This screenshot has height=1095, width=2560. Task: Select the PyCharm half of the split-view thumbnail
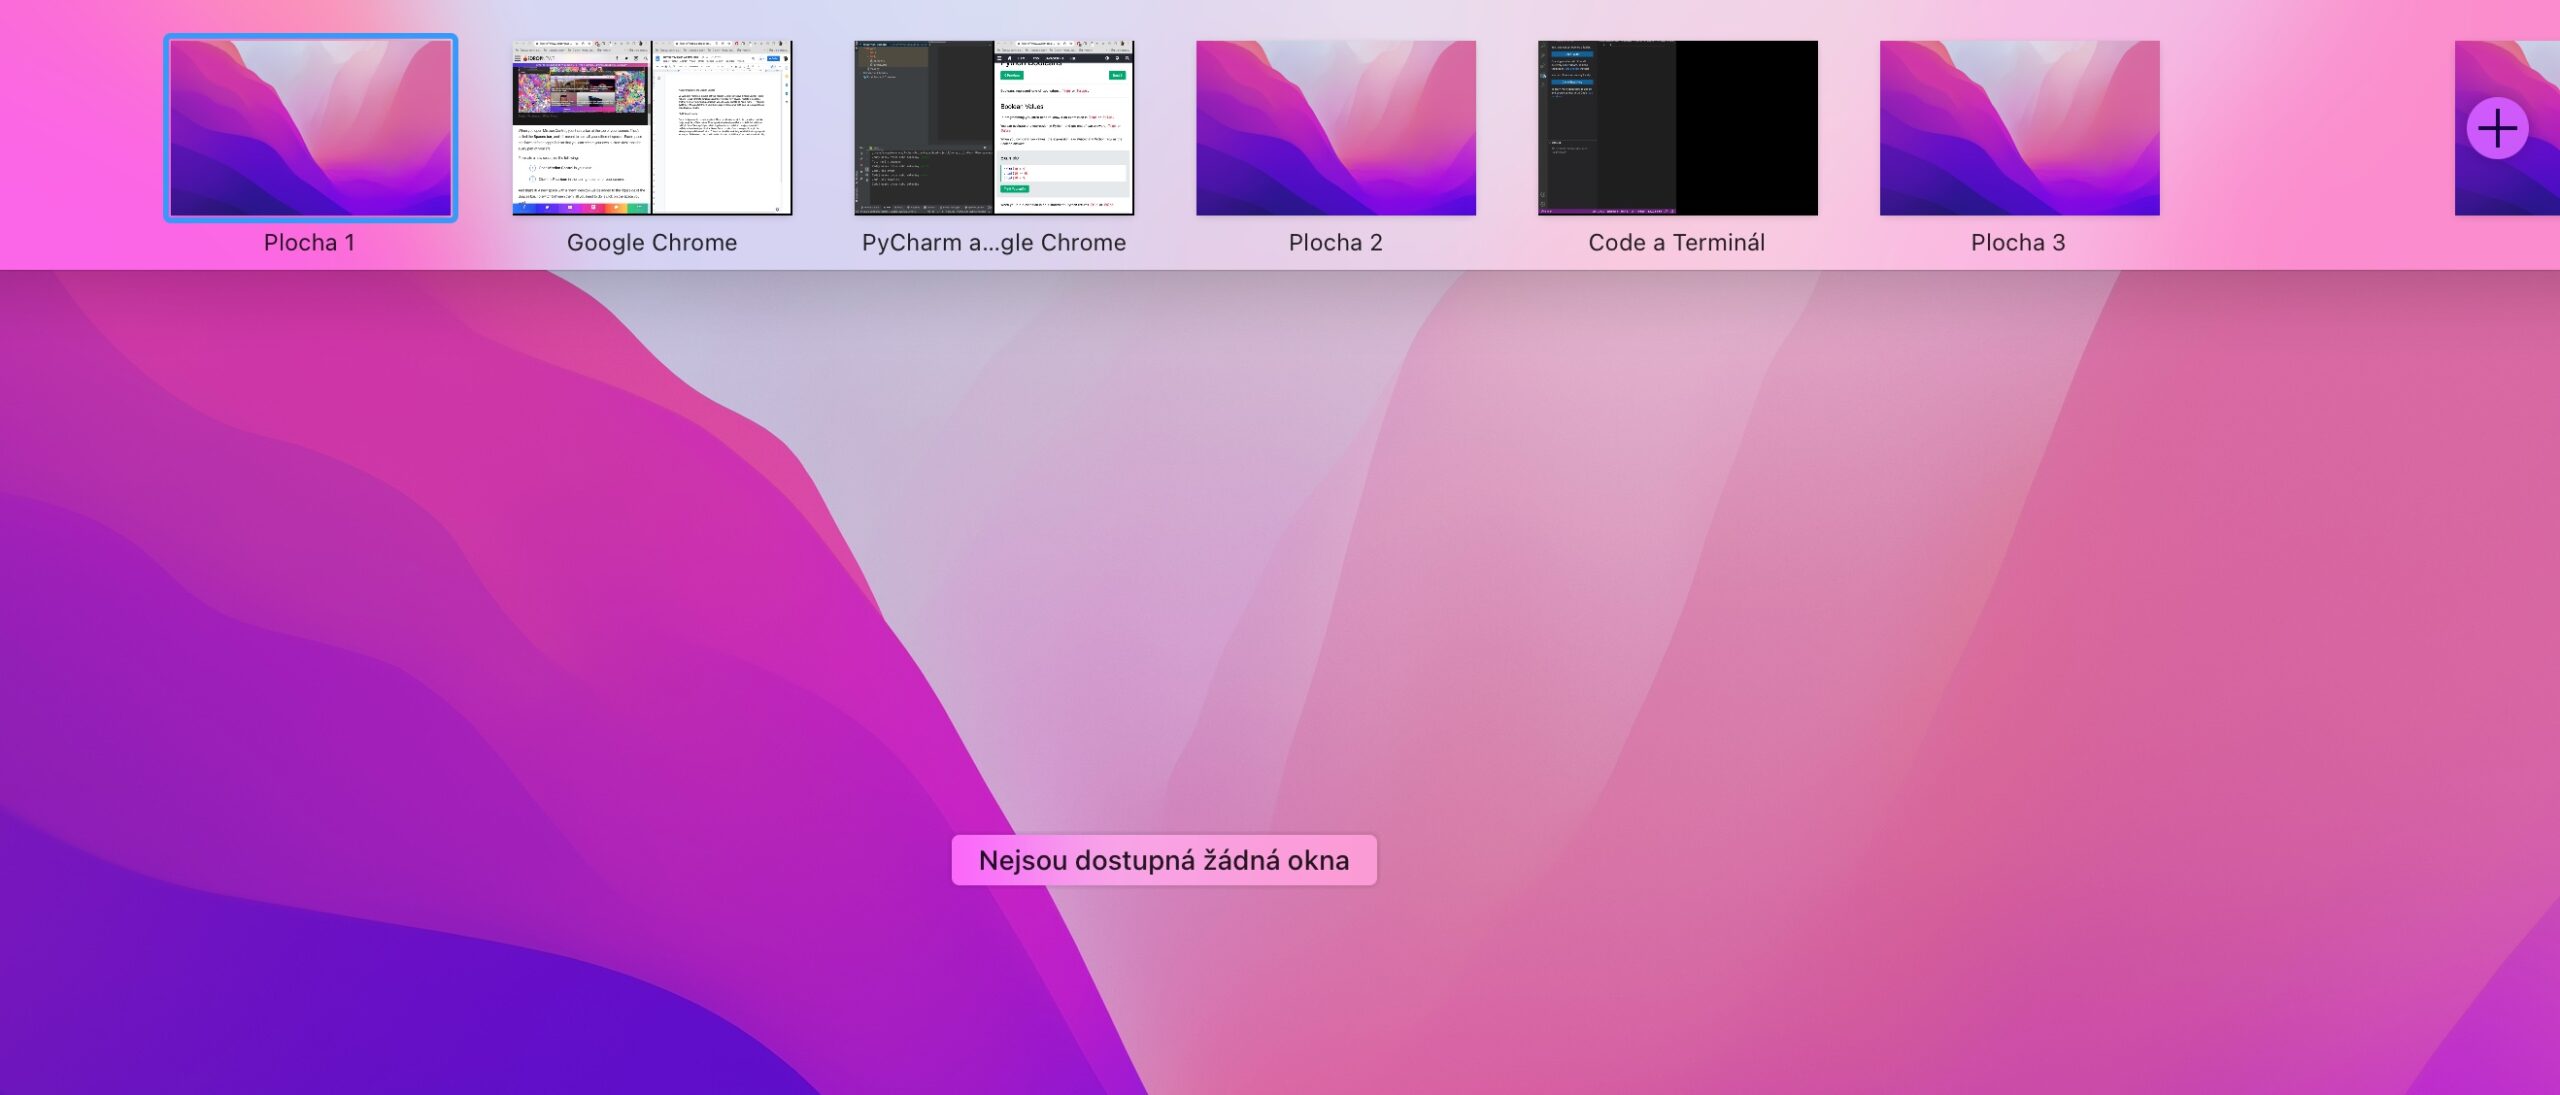click(923, 128)
